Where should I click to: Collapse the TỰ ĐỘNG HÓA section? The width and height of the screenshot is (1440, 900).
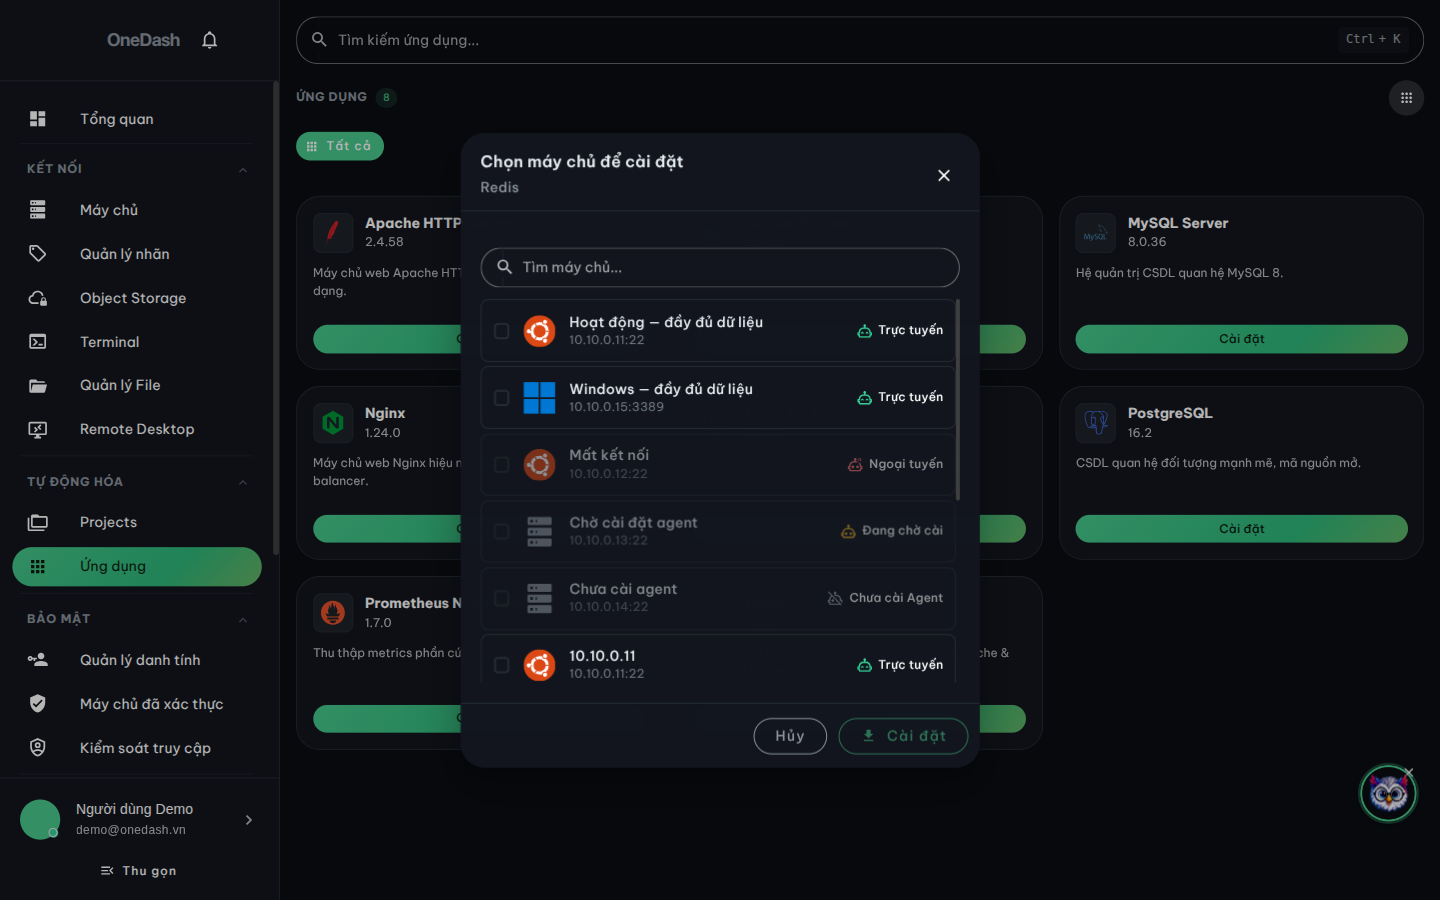point(242,482)
